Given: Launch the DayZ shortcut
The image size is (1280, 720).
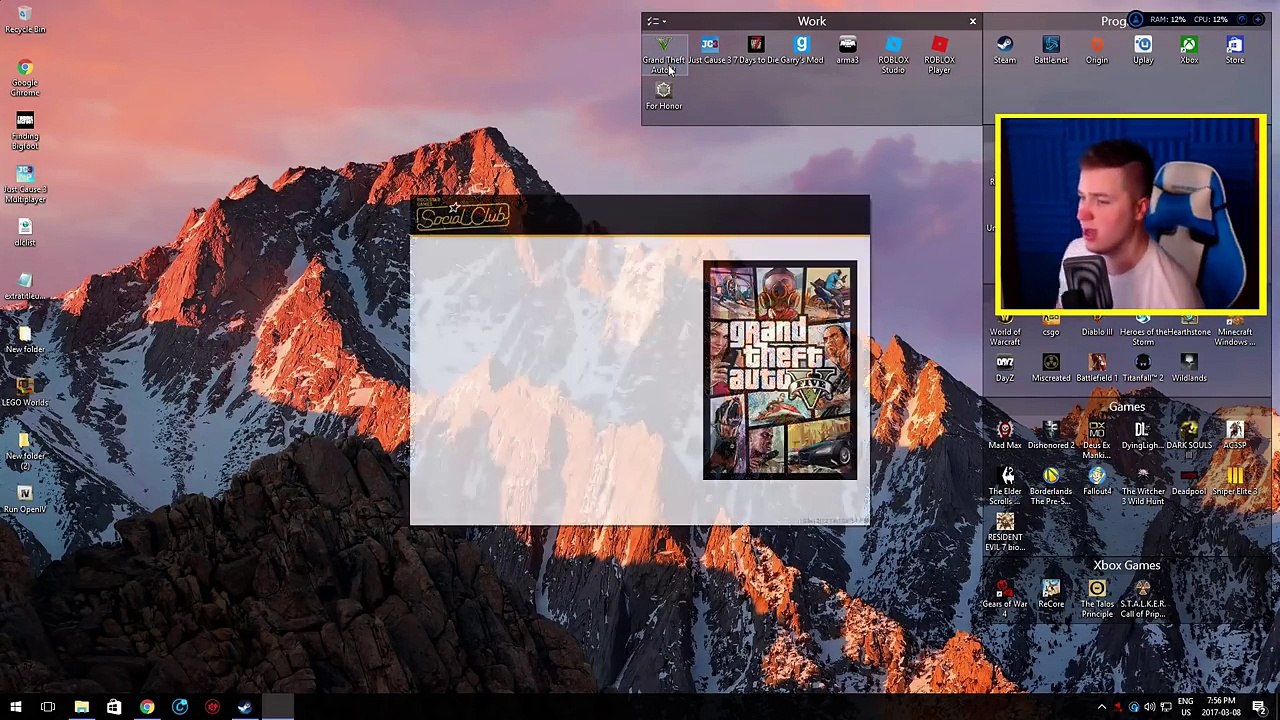Looking at the screenshot, I should point(1005,368).
